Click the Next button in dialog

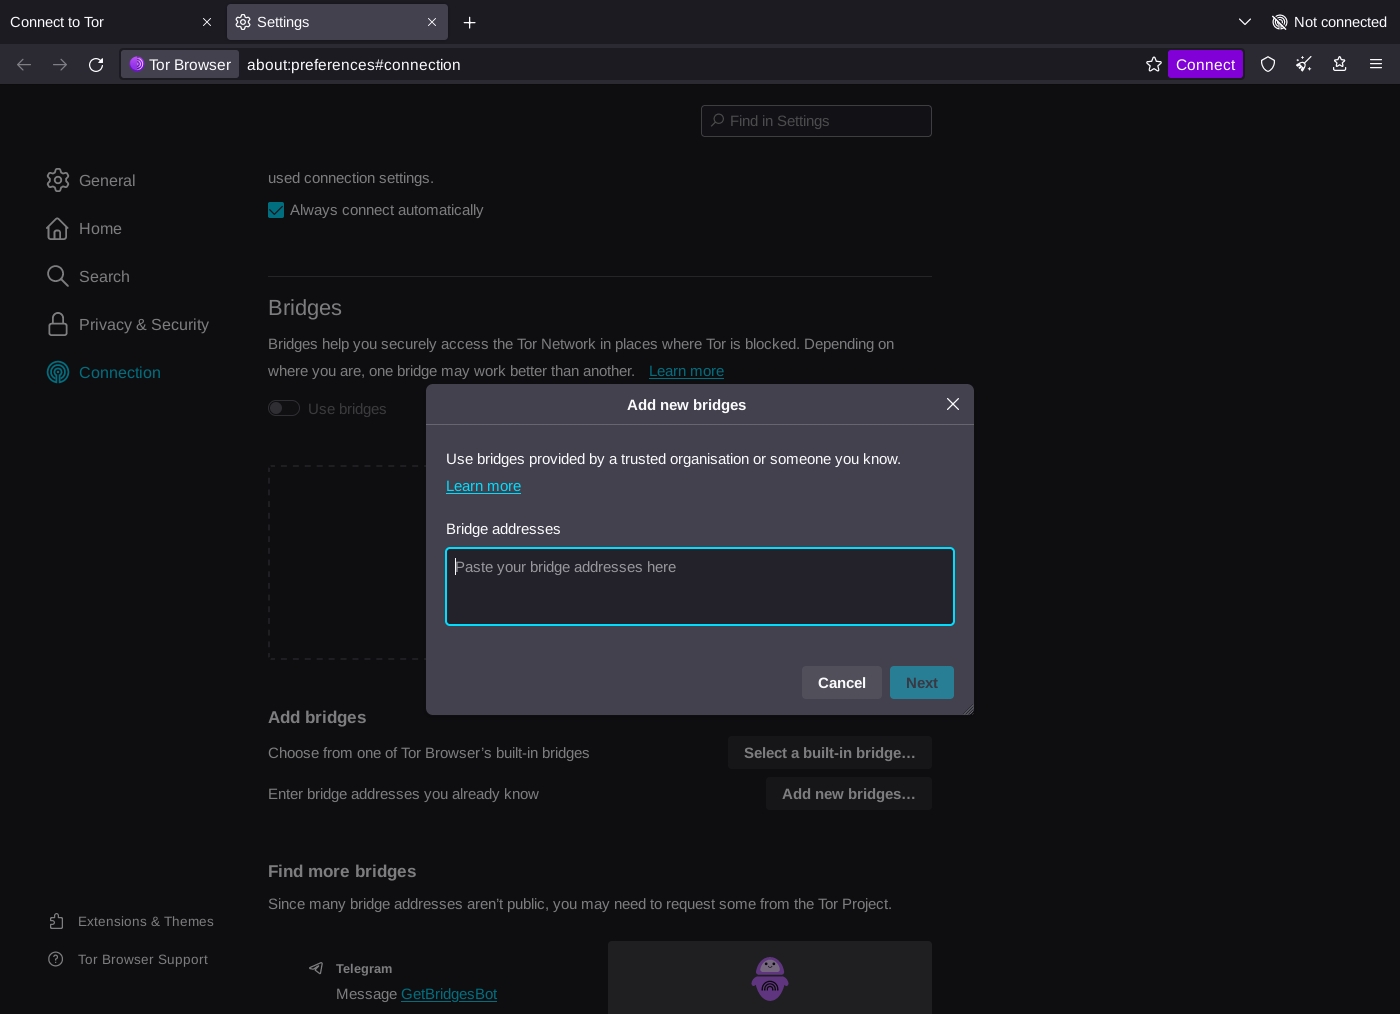pyautogui.click(x=921, y=683)
